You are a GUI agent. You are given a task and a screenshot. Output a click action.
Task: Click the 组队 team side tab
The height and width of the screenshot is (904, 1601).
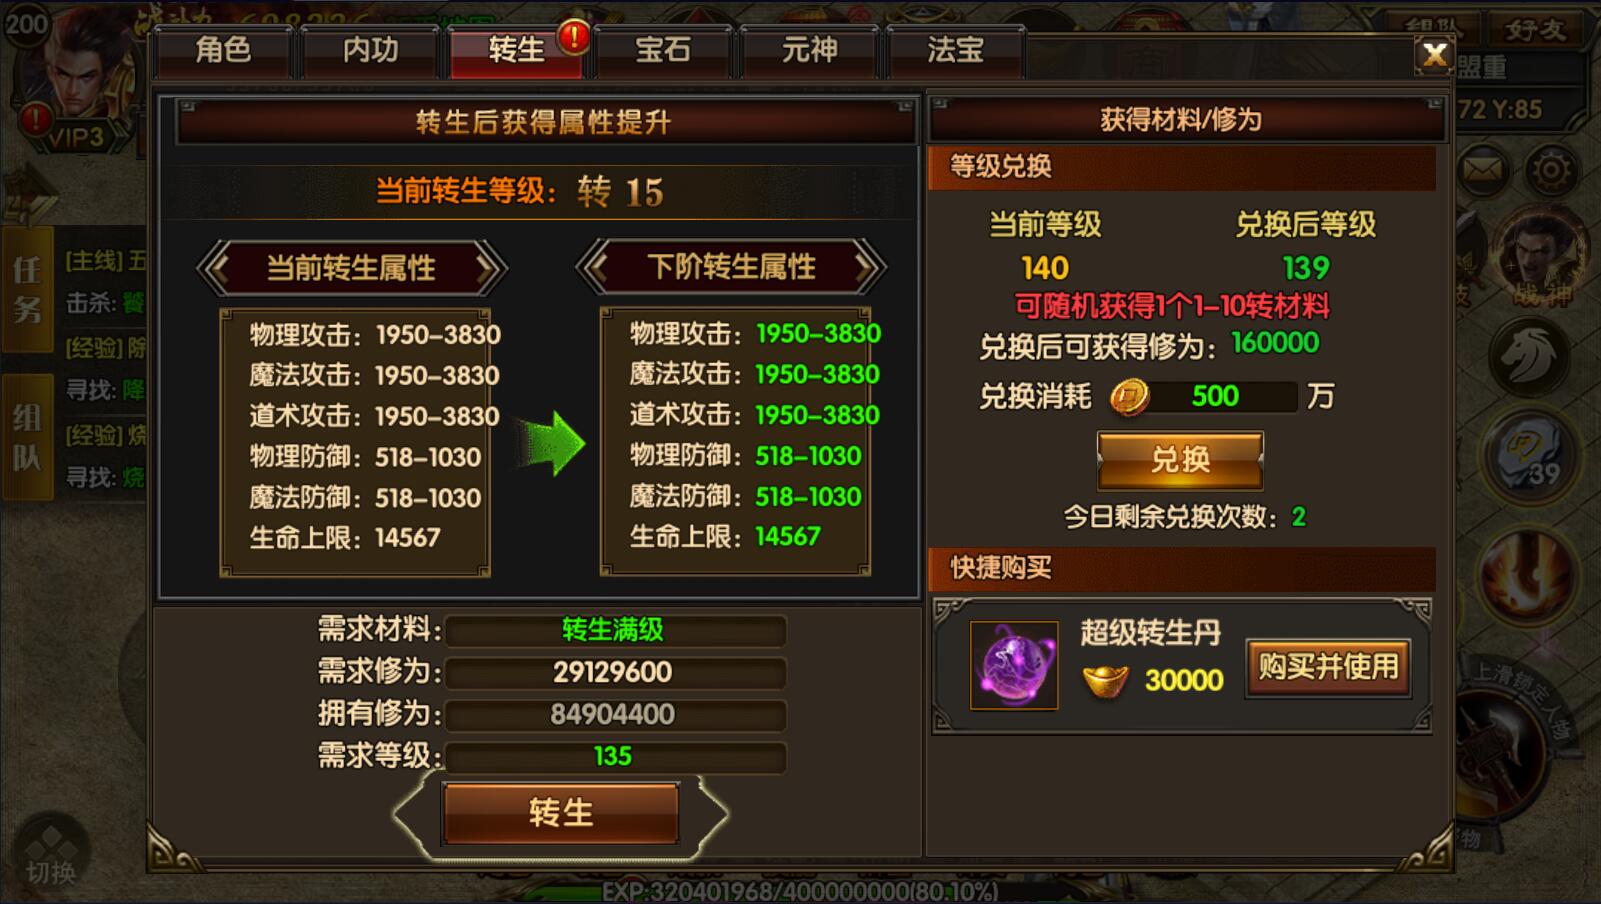pos(27,437)
